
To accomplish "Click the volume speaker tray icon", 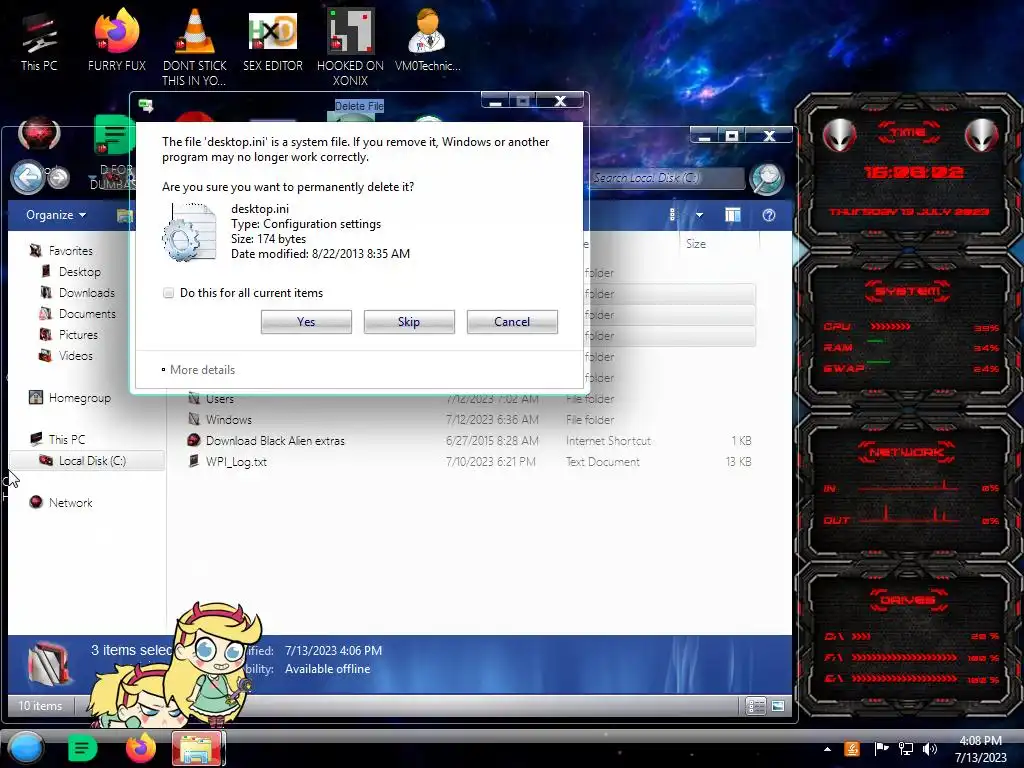I will click(x=929, y=749).
